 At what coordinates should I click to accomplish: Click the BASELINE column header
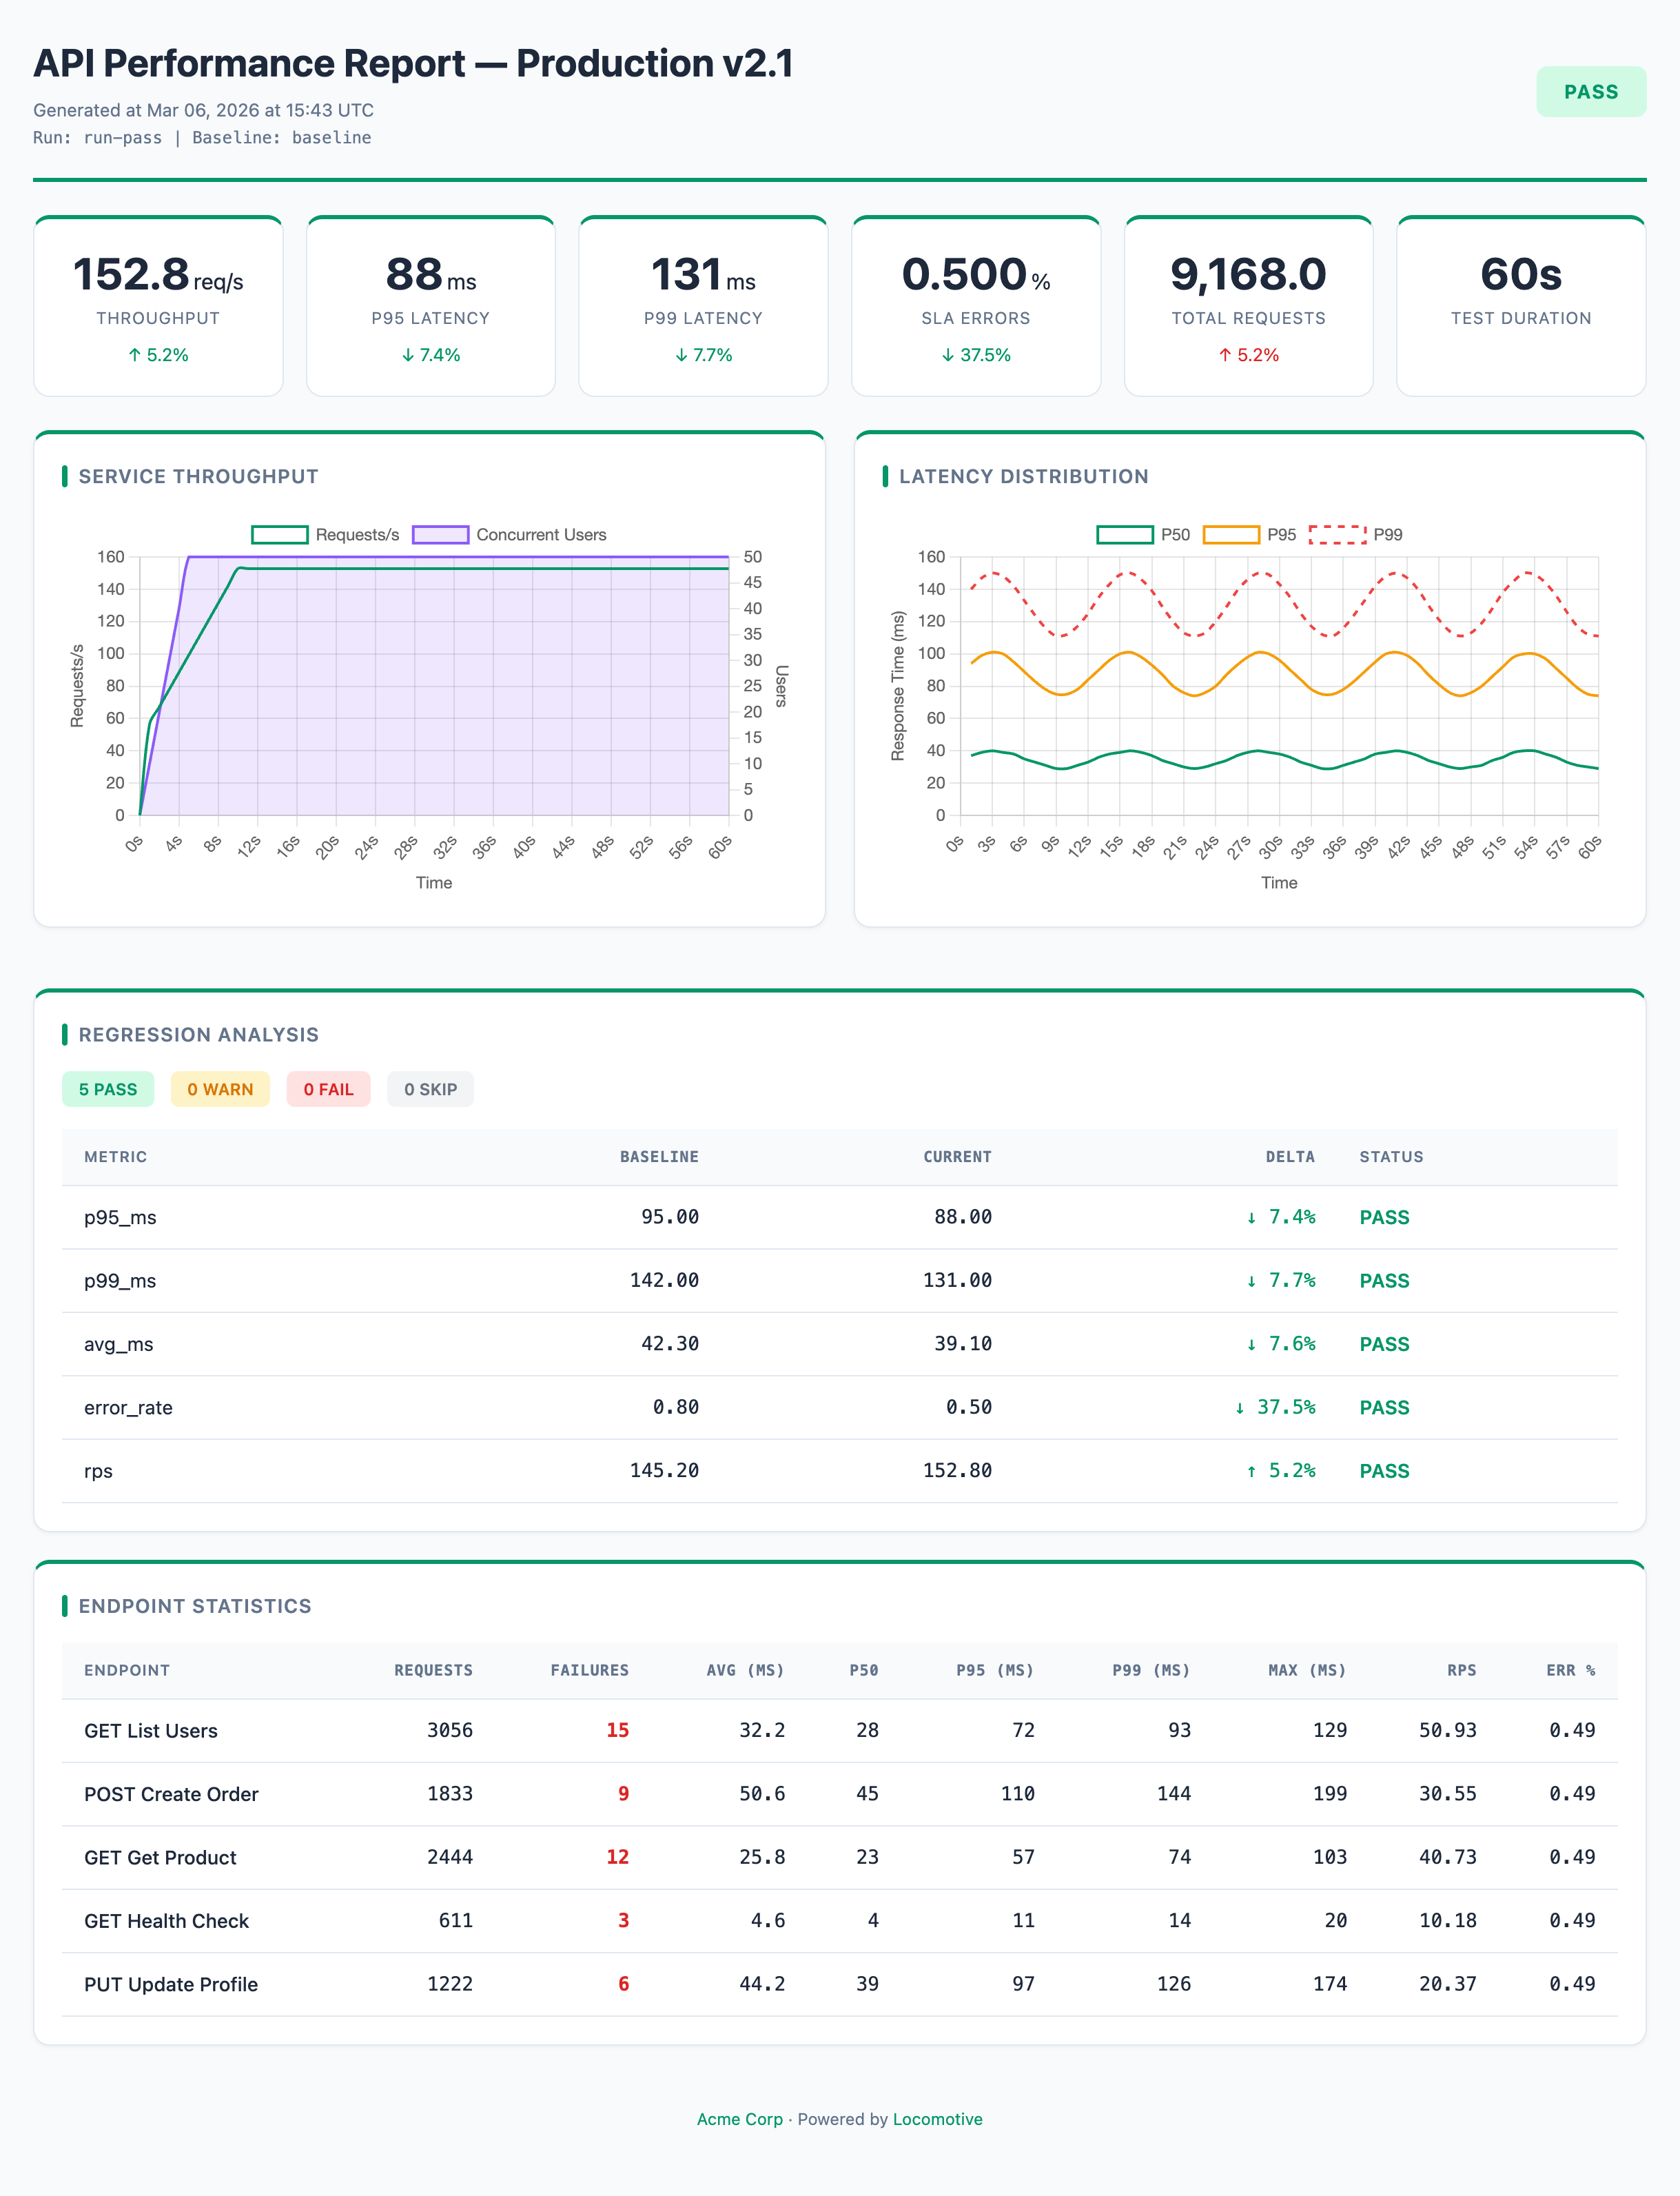click(x=659, y=1157)
